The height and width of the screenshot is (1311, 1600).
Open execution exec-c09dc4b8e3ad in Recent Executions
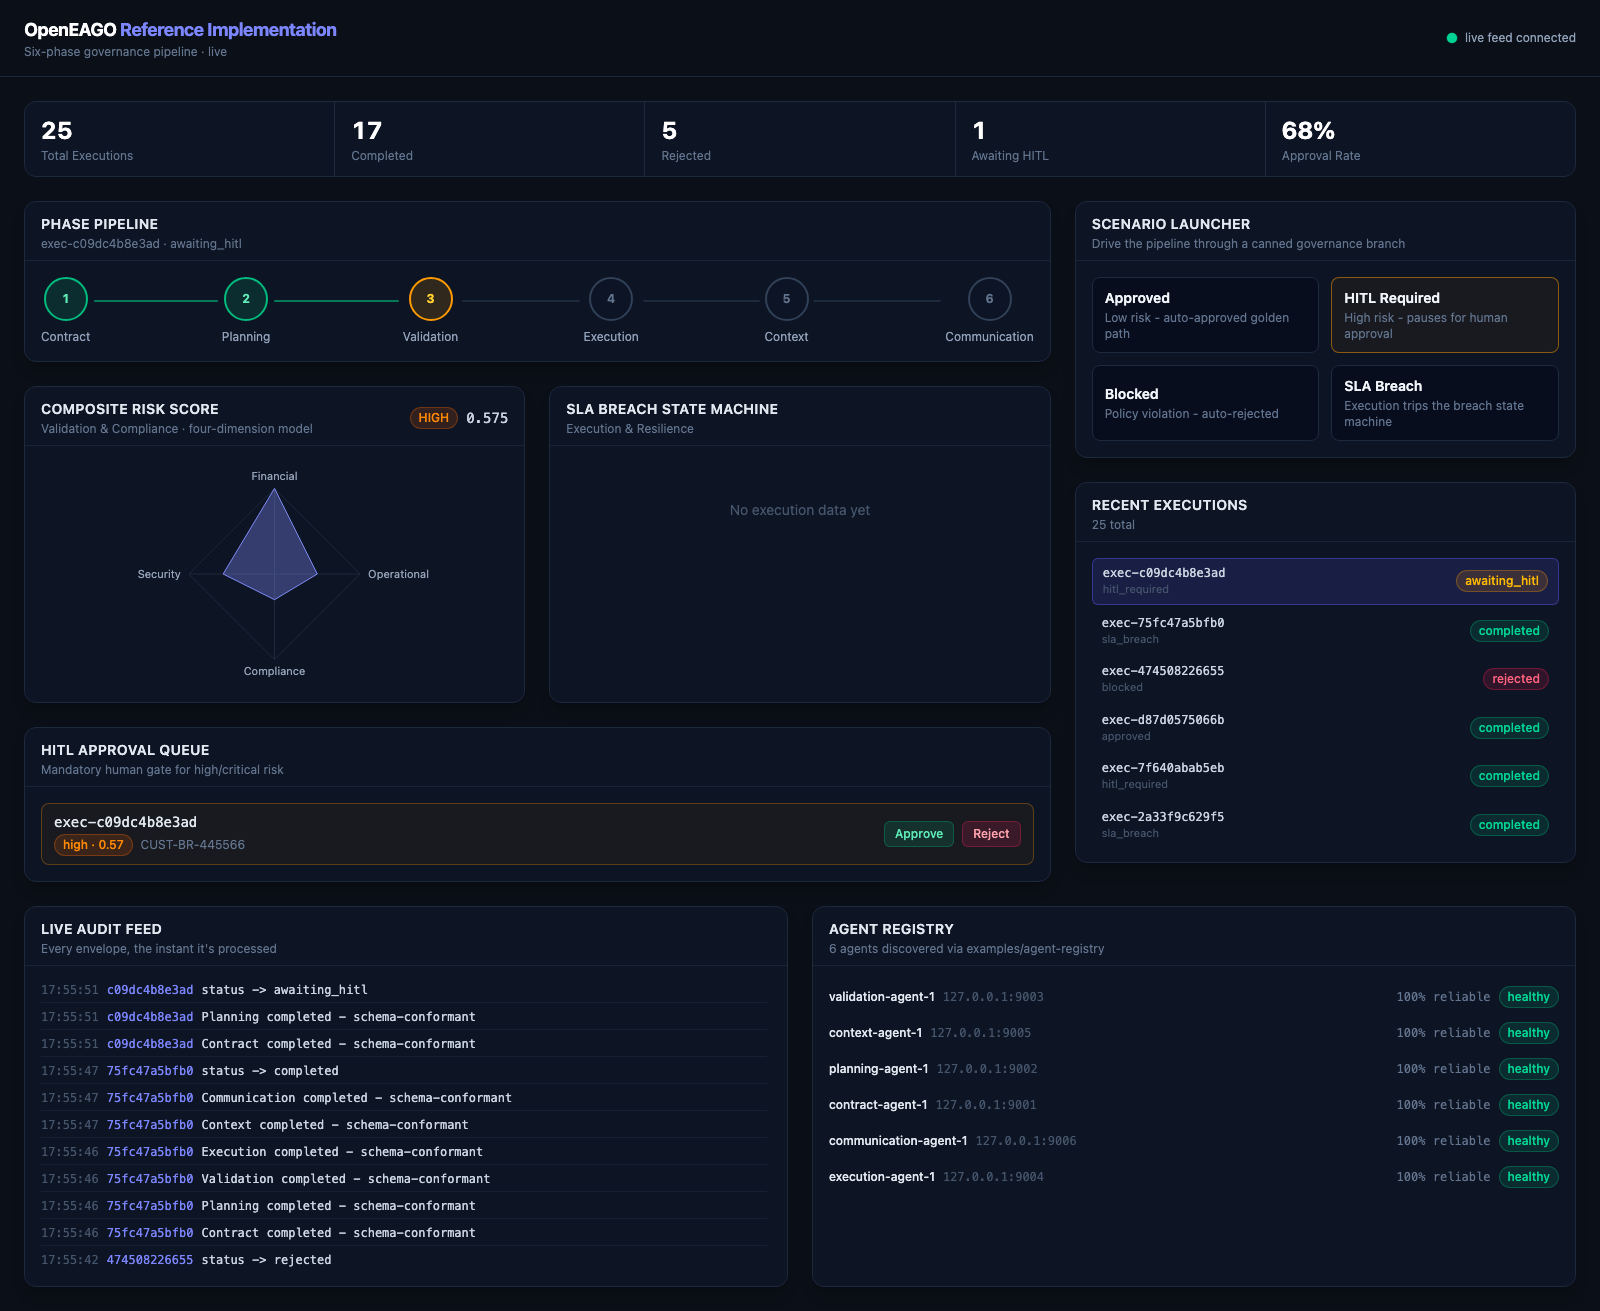1325,581
